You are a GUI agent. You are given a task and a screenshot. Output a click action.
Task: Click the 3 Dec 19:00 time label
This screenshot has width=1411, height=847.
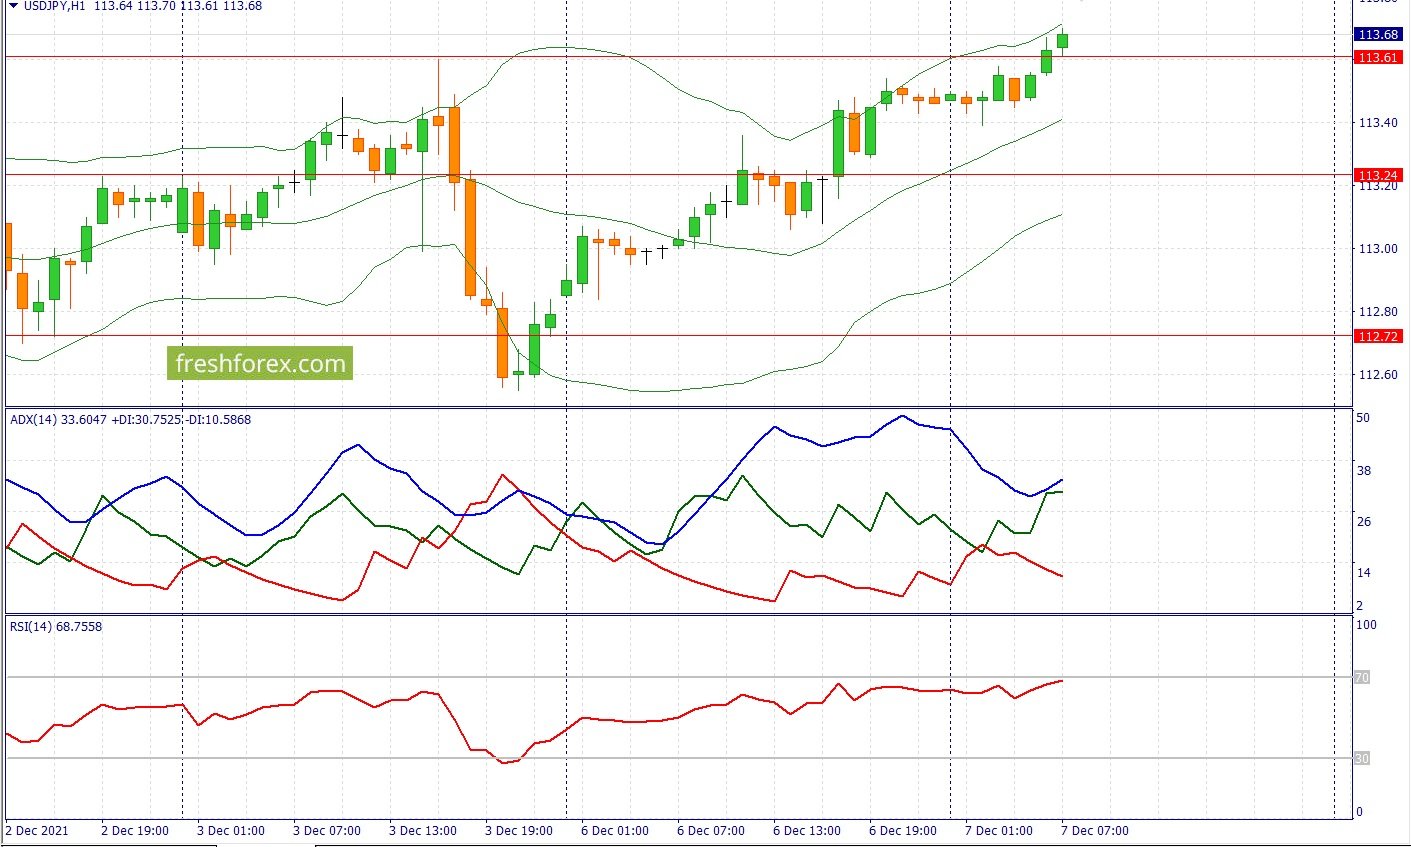[519, 831]
